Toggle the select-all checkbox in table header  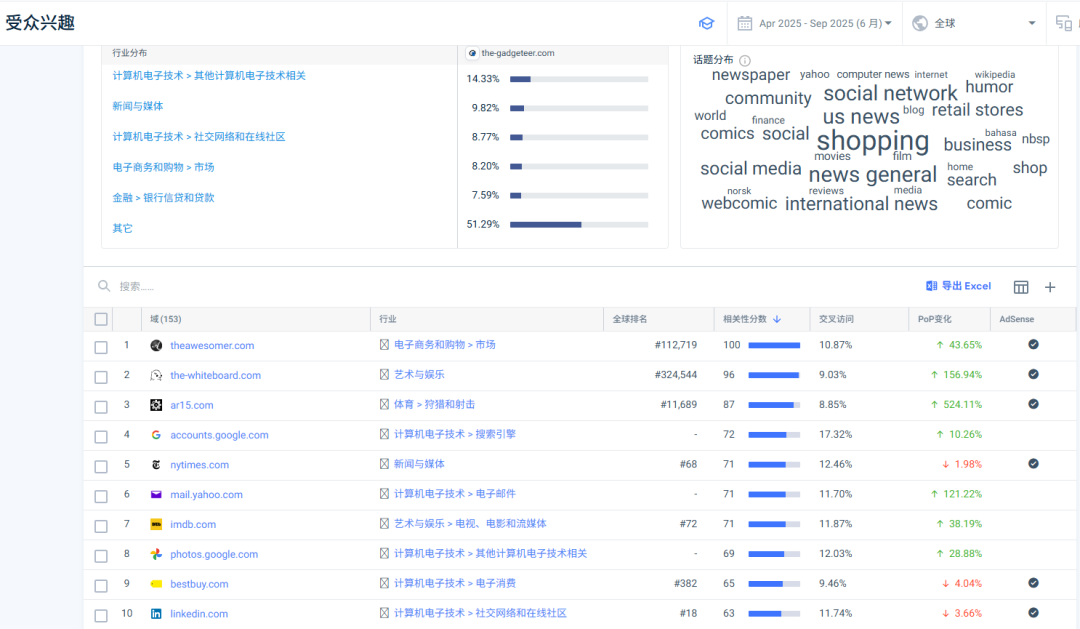pyautogui.click(x=101, y=319)
